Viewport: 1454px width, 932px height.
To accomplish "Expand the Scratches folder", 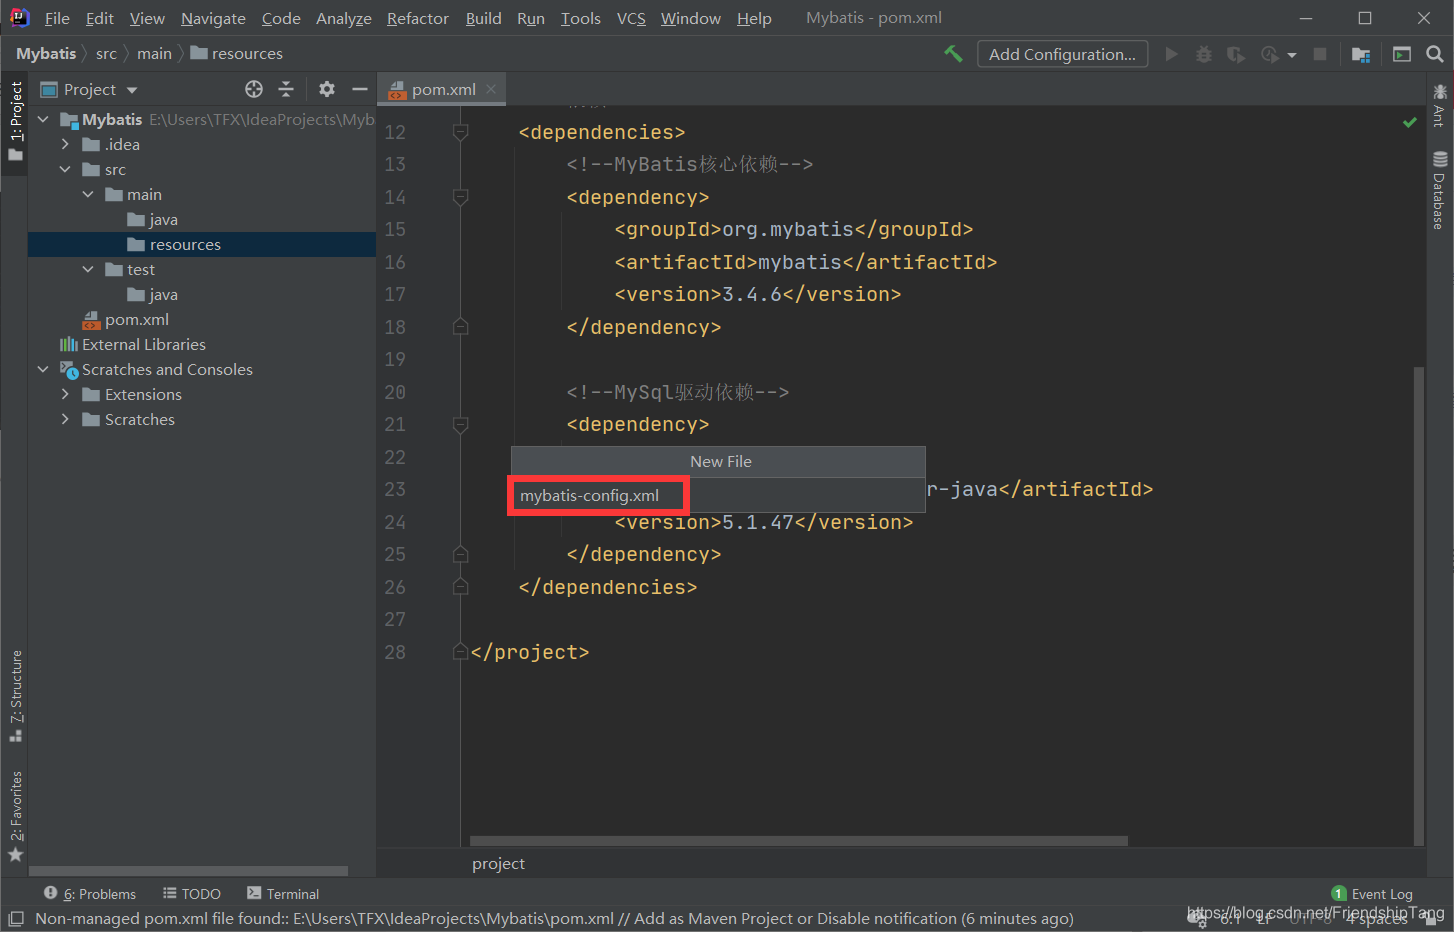I will tap(65, 419).
